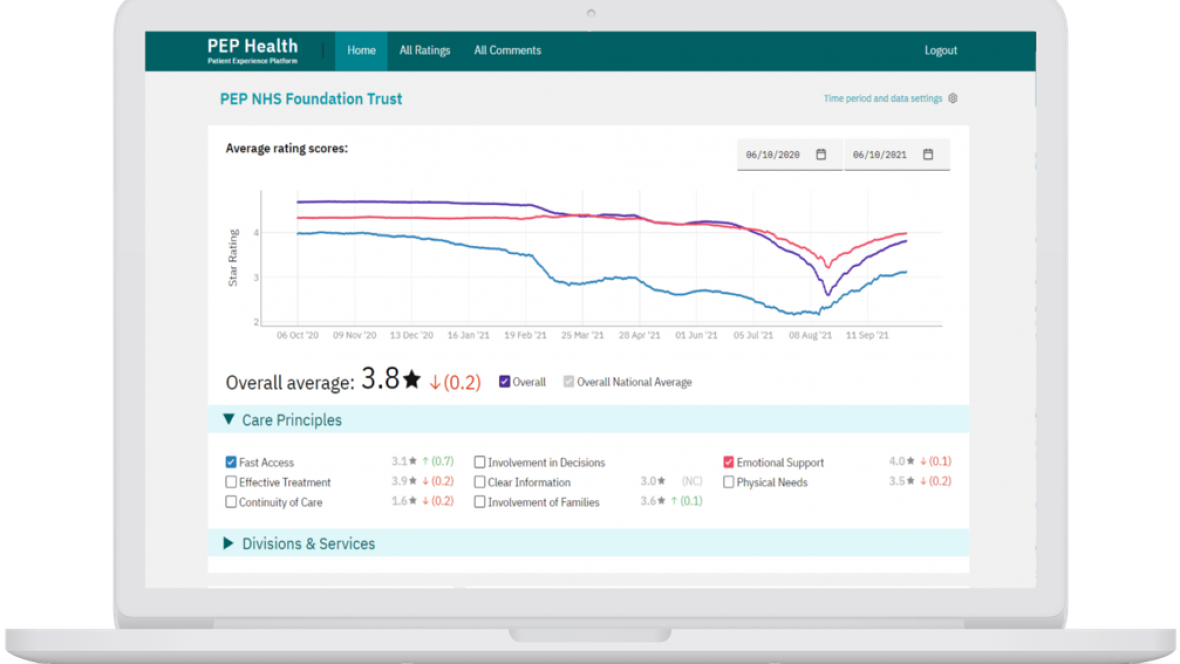Open the All Ratings tab
The width and height of the screenshot is (1180, 664).
click(425, 50)
